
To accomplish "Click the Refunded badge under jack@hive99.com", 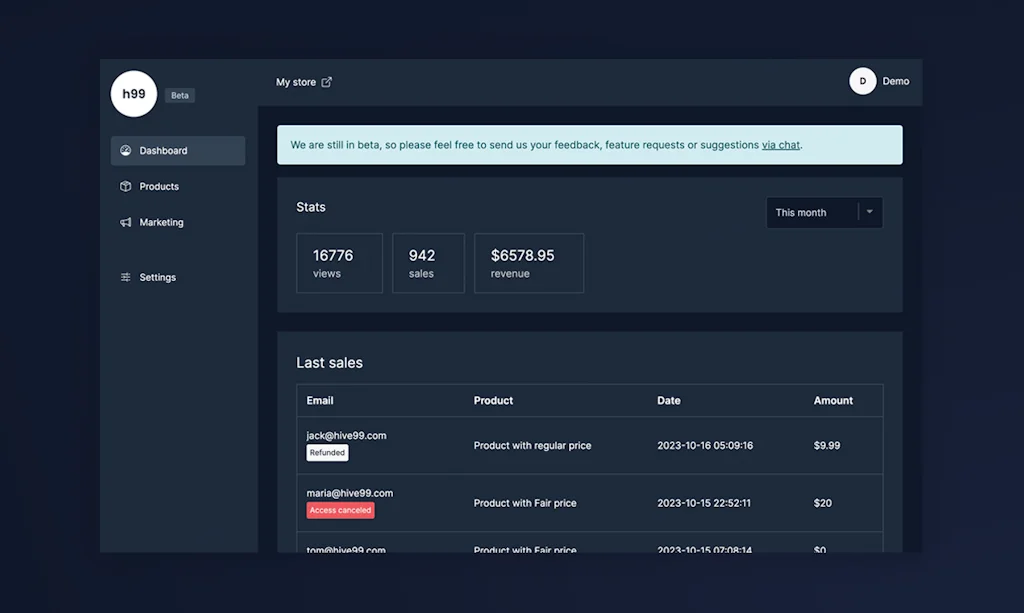I will 327,452.
